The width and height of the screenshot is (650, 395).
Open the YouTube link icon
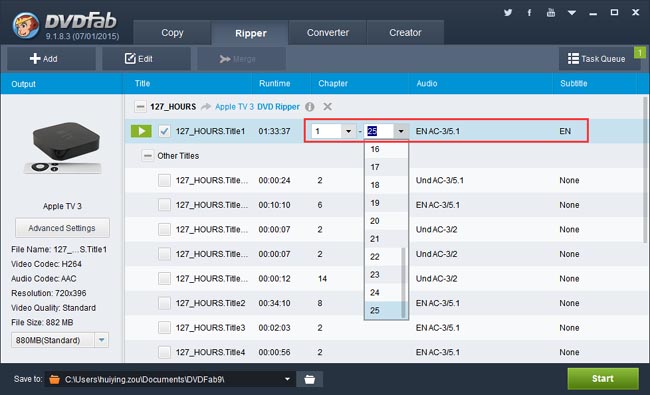pos(551,12)
